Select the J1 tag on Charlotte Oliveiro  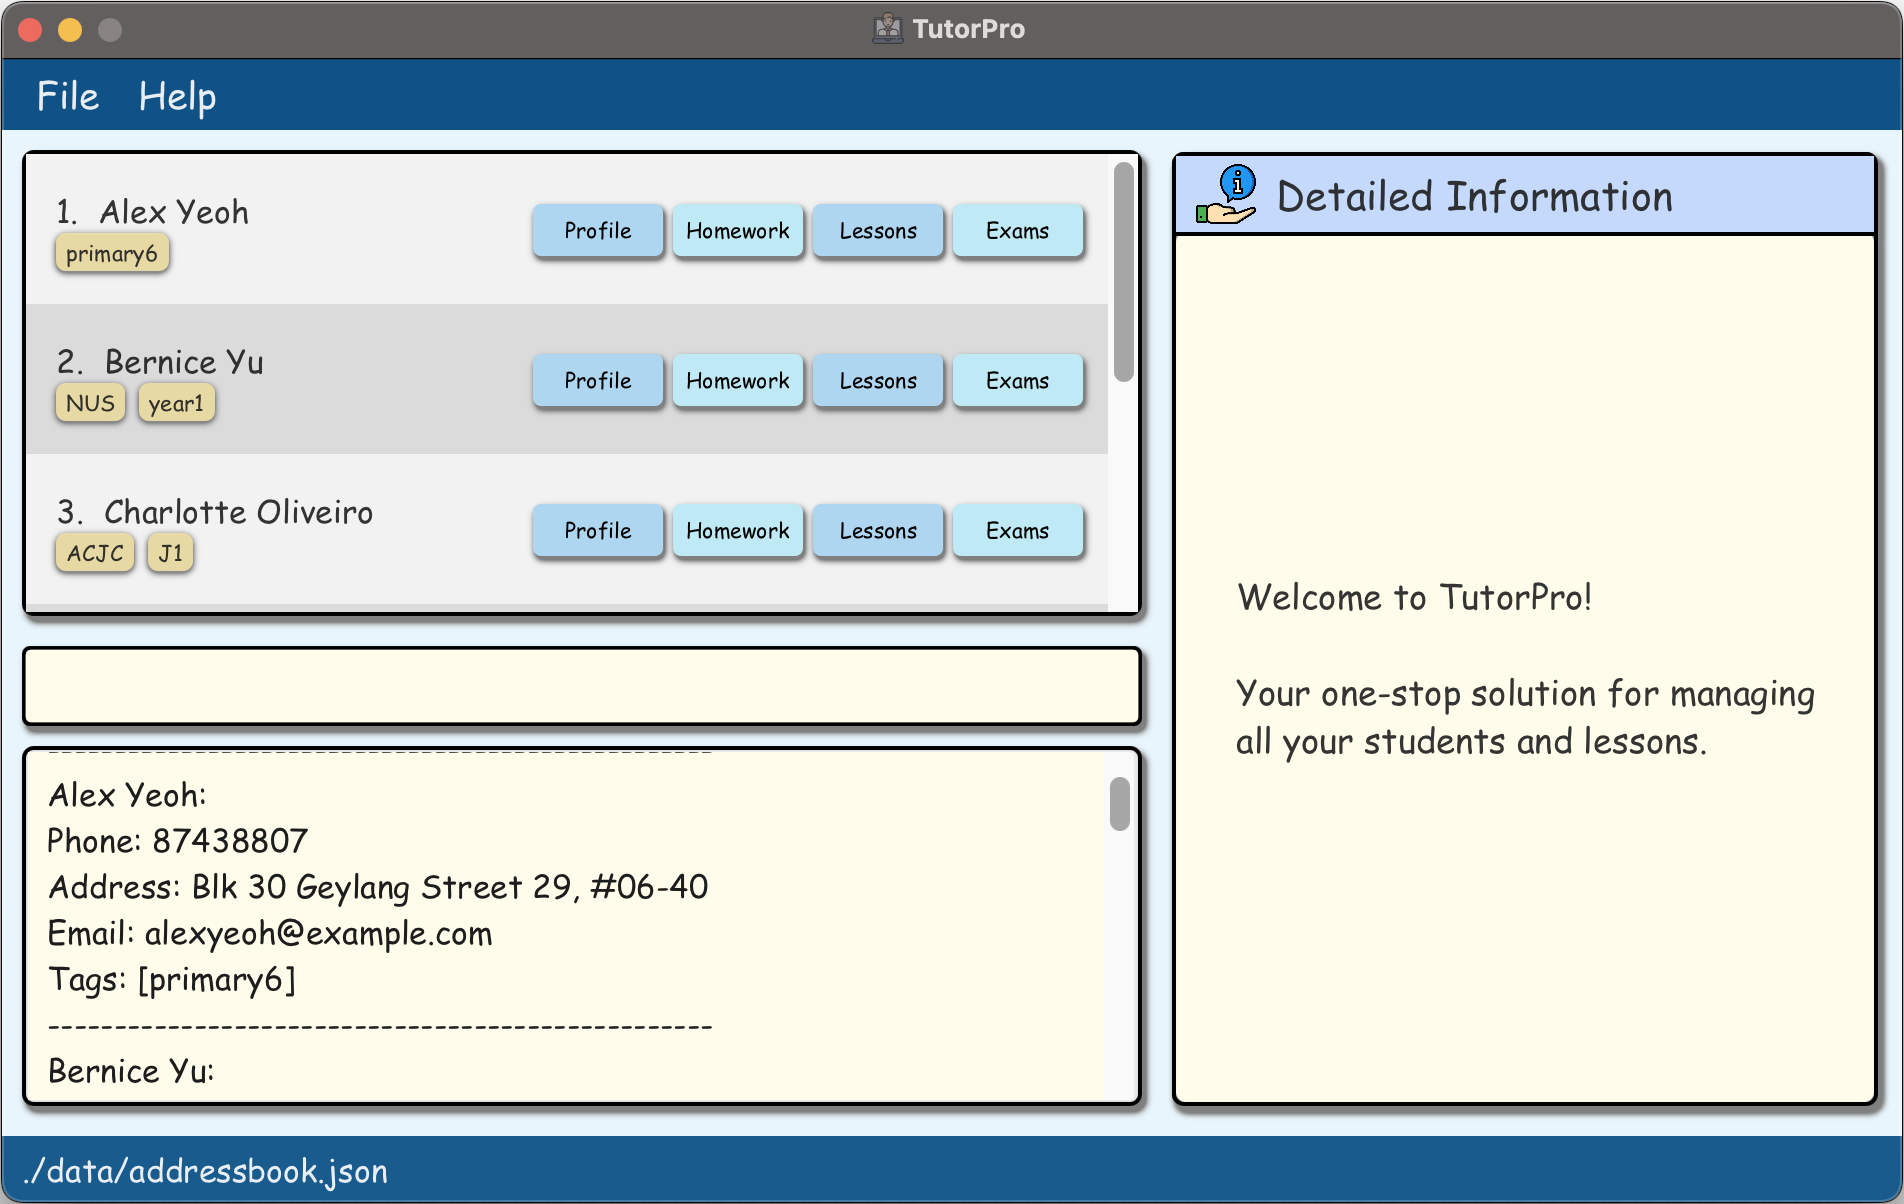(170, 553)
